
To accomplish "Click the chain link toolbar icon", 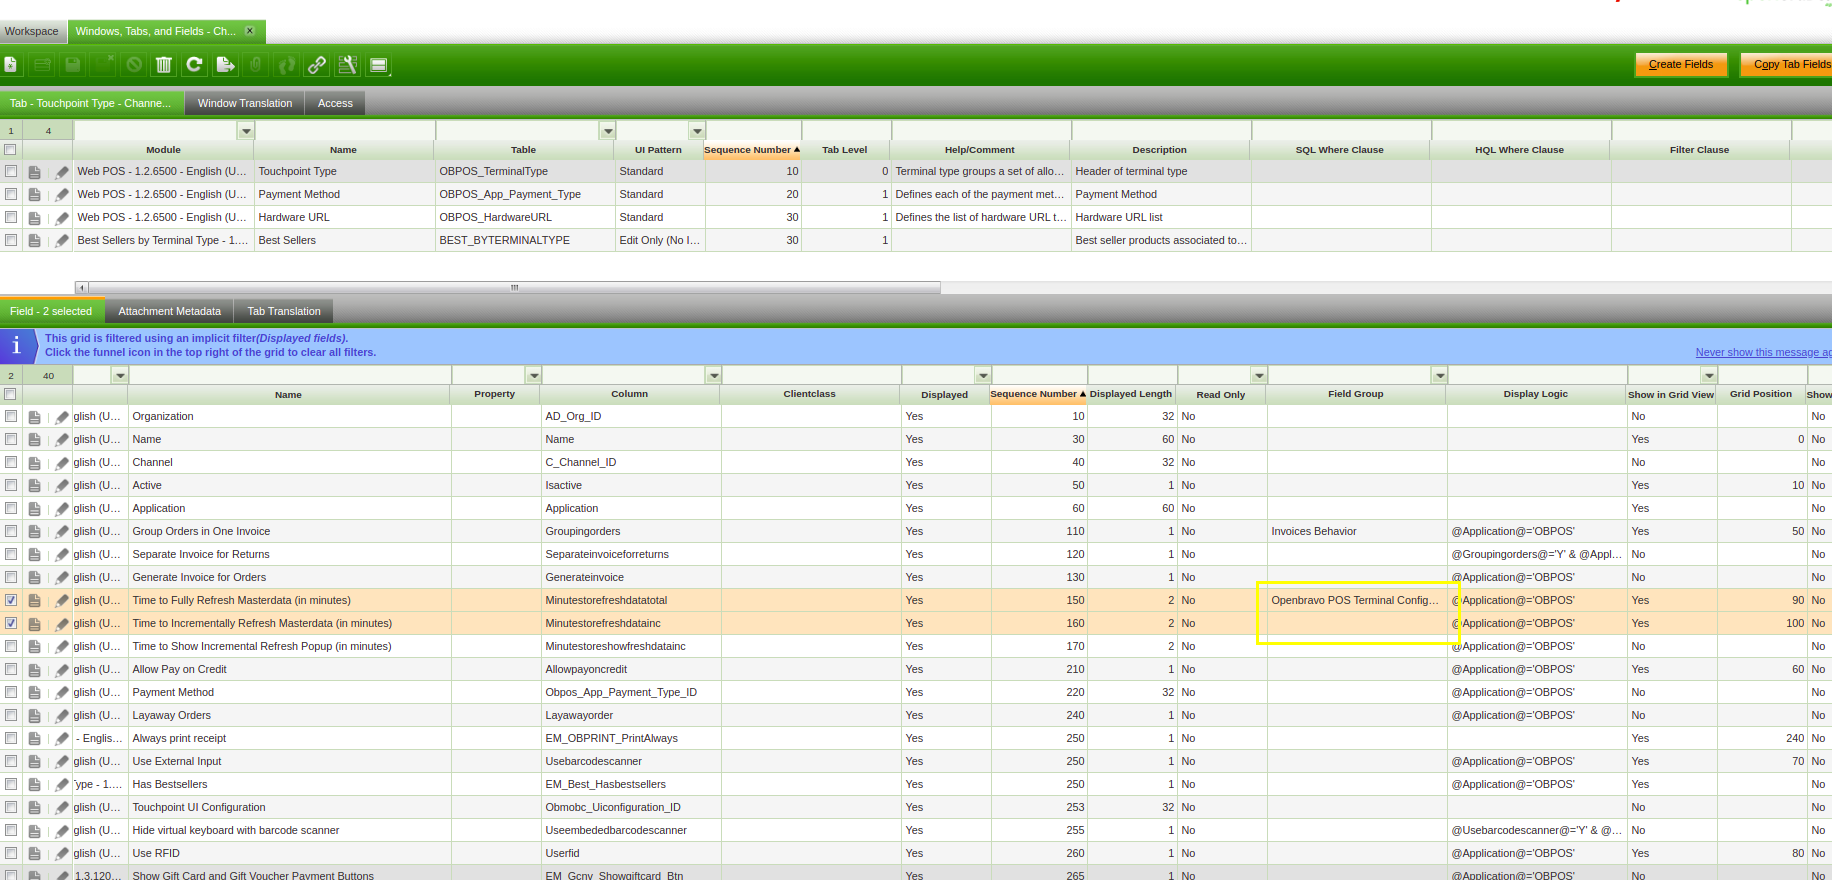I will tap(317, 65).
